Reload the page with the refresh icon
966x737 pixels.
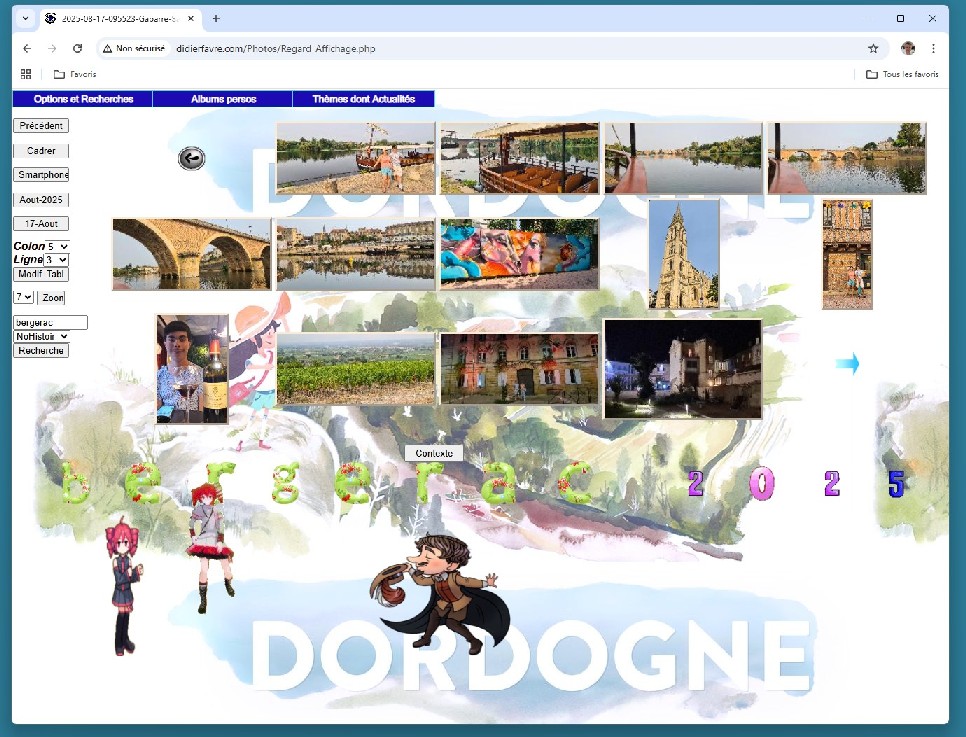click(x=77, y=47)
